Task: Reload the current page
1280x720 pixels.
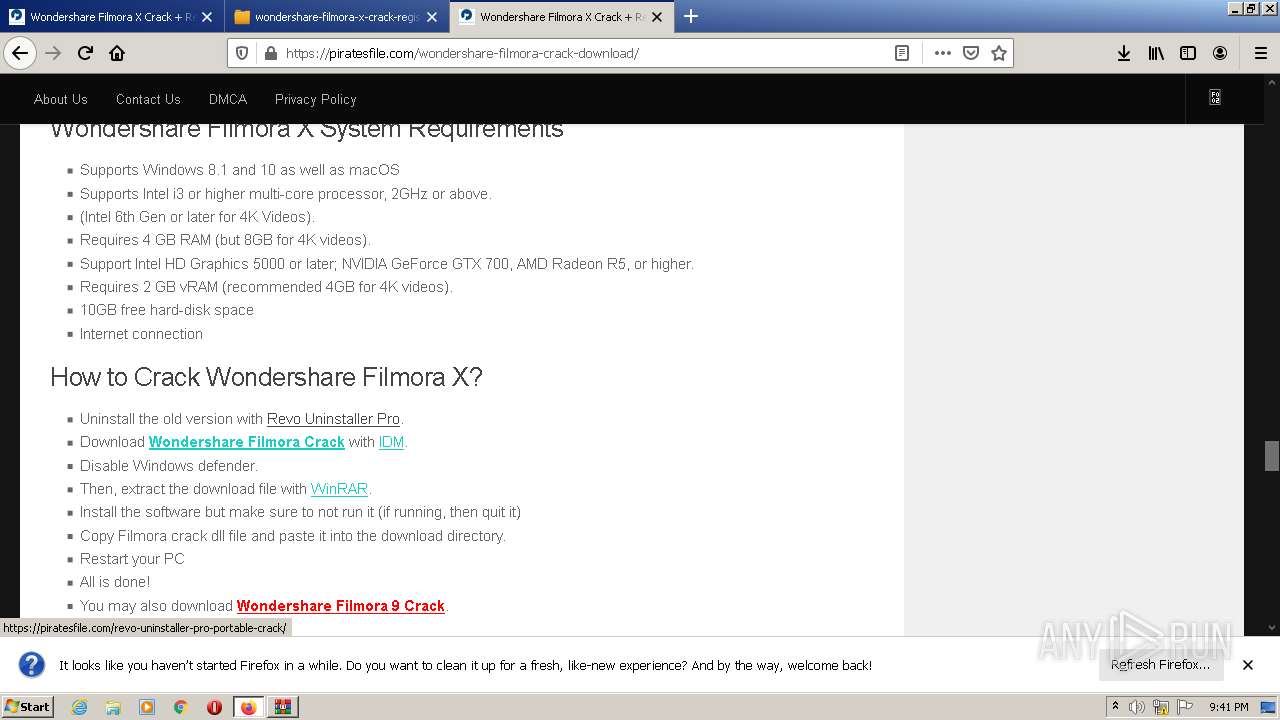Action: [x=85, y=53]
